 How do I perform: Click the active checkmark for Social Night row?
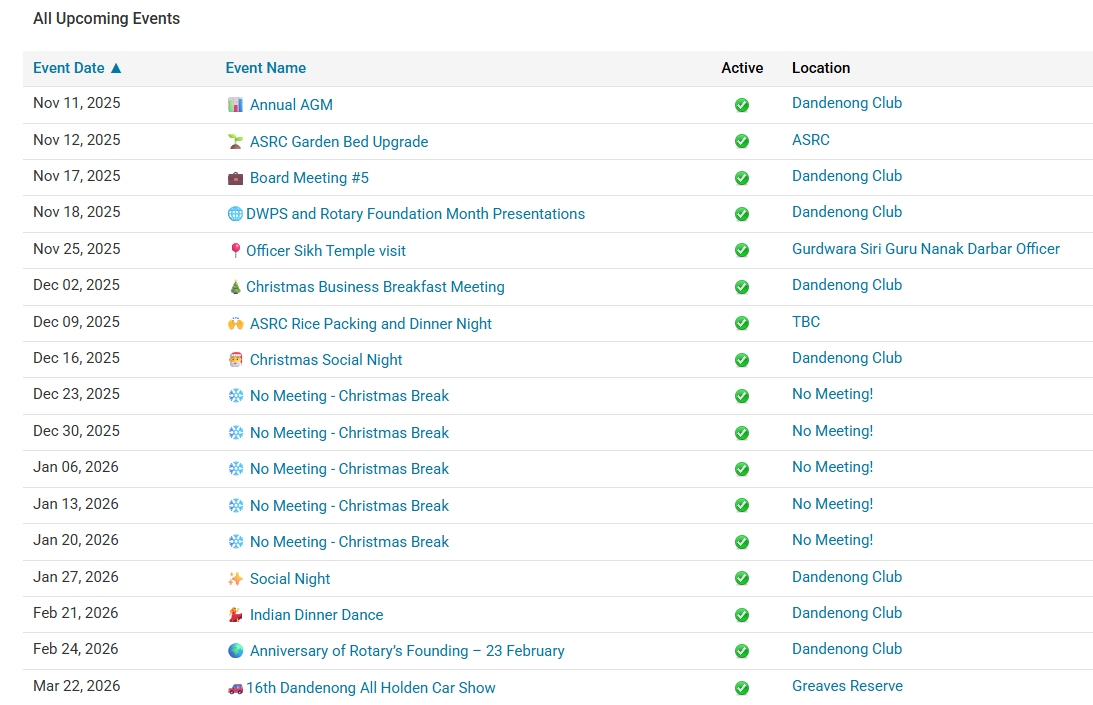tap(742, 578)
